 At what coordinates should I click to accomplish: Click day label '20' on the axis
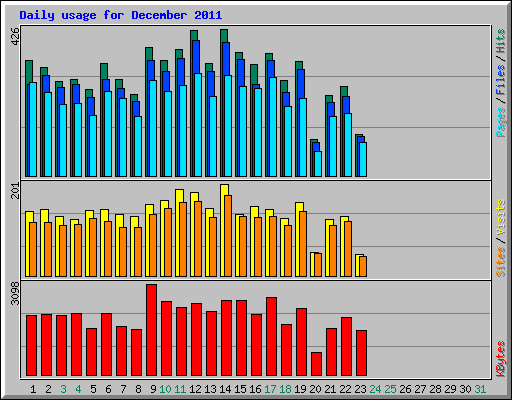[x=315, y=389]
